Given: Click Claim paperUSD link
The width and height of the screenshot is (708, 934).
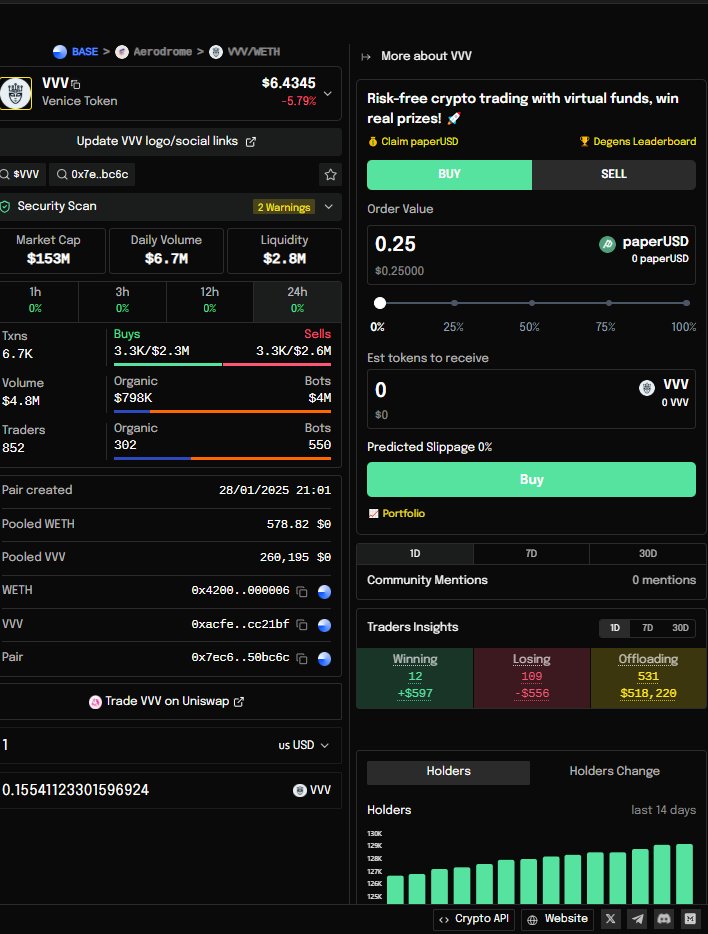Looking at the screenshot, I should pyautogui.click(x=414, y=141).
